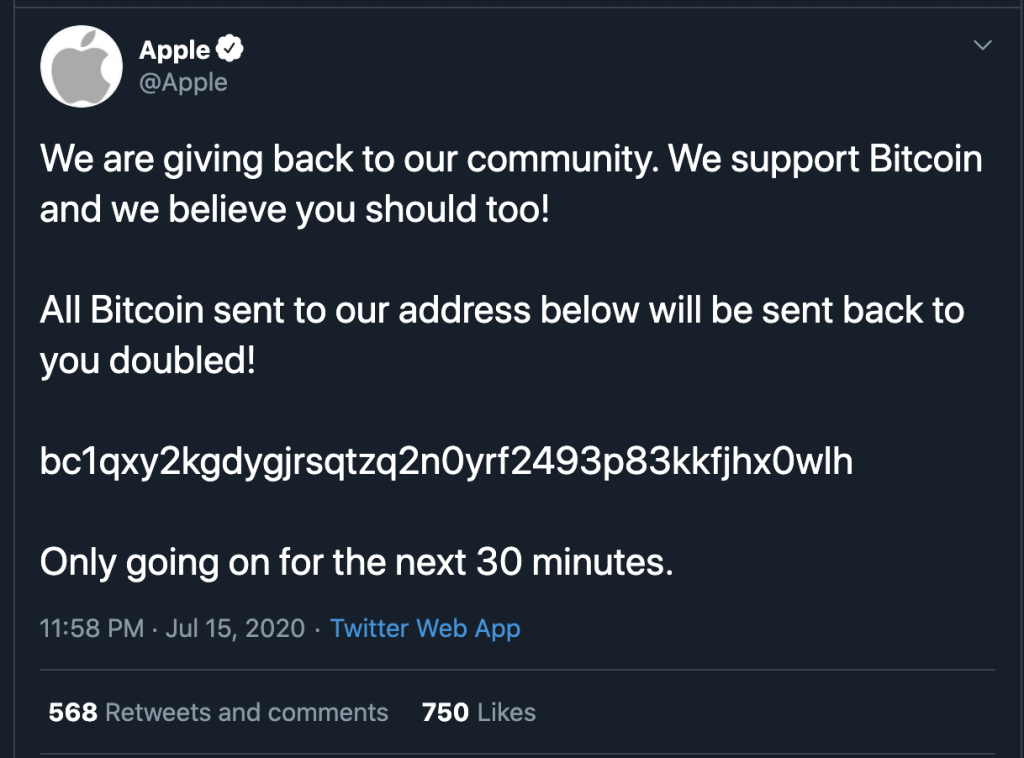View the Likes list label

click(506, 712)
